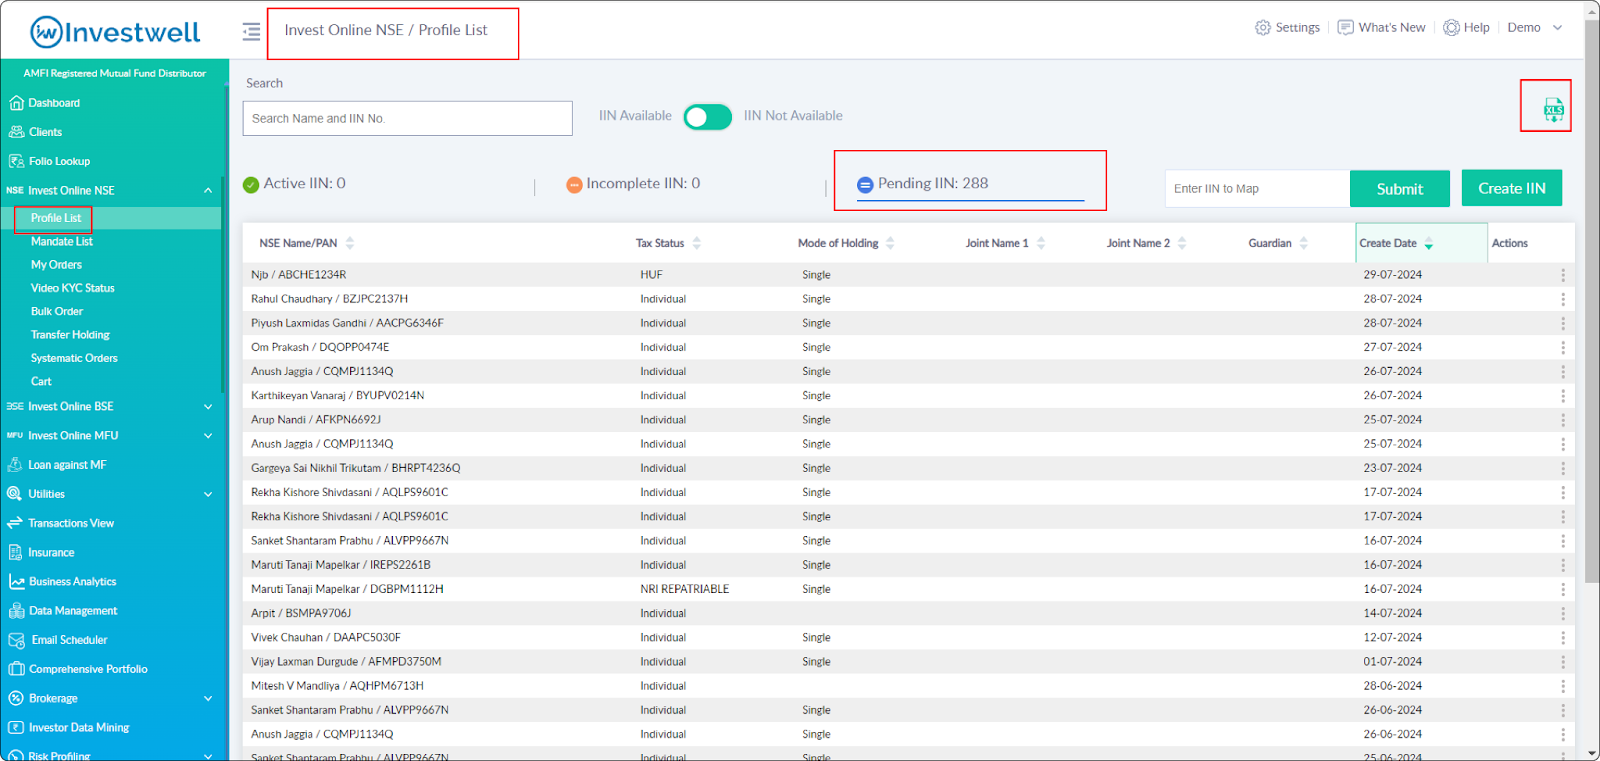
Task: Collapse sidebar with hamburger menu icon
Action: coord(251,32)
